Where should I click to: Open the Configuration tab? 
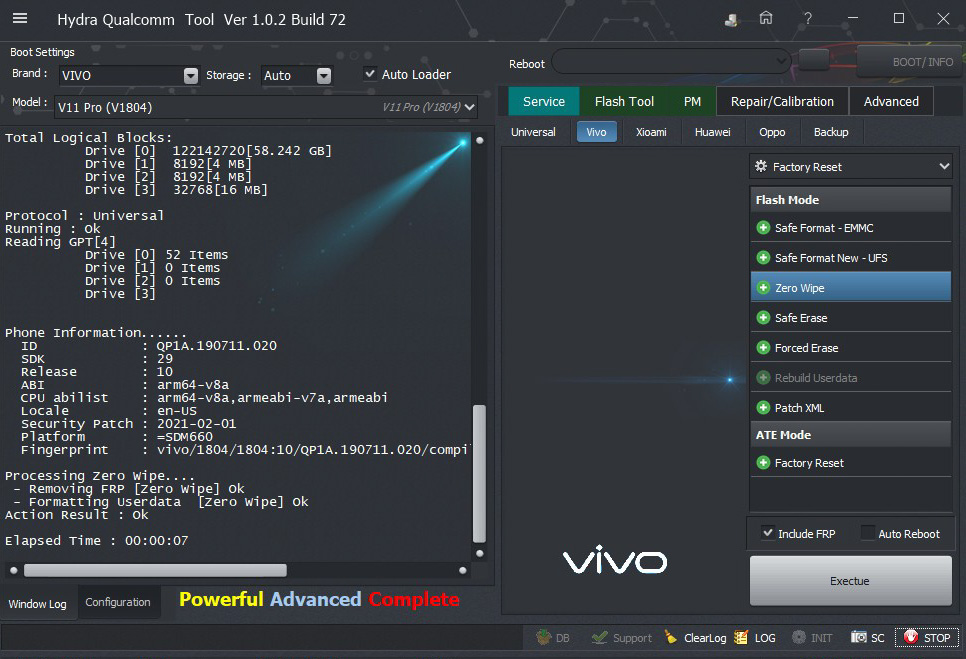point(118,602)
